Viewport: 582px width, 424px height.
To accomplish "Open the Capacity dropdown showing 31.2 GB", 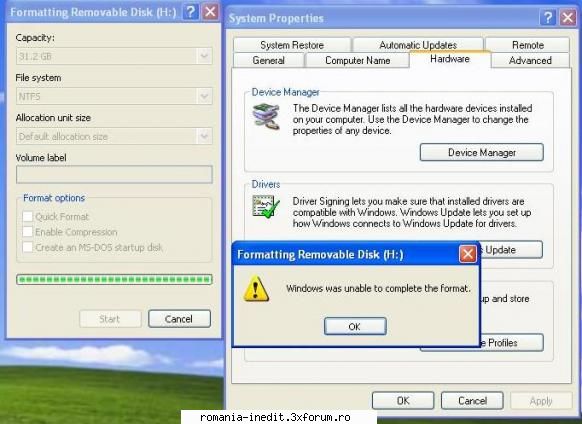I will point(114,56).
